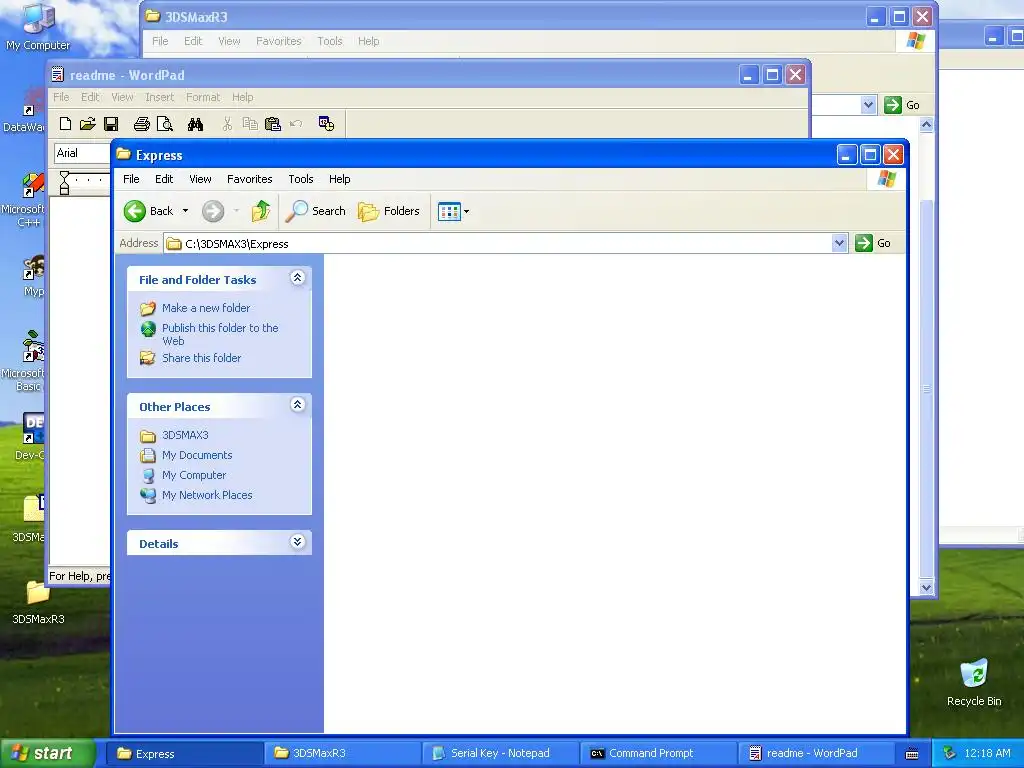Image resolution: width=1024 pixels, height=768 pixels.
Task: Click the Copy icon in WordPad
Action: [x=249, y=123]
